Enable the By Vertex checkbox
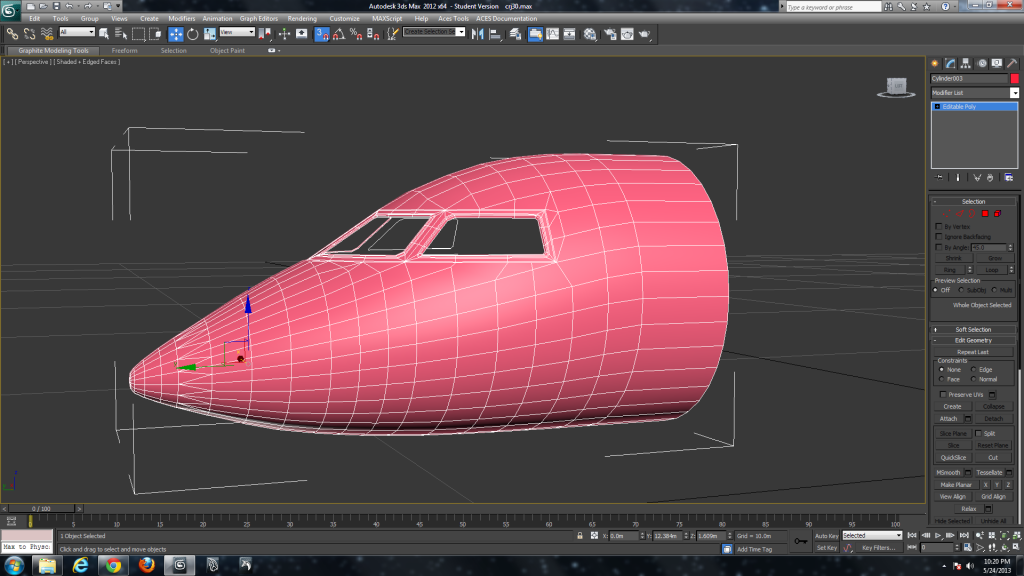The image size is (1024, 576). [938, 227]
